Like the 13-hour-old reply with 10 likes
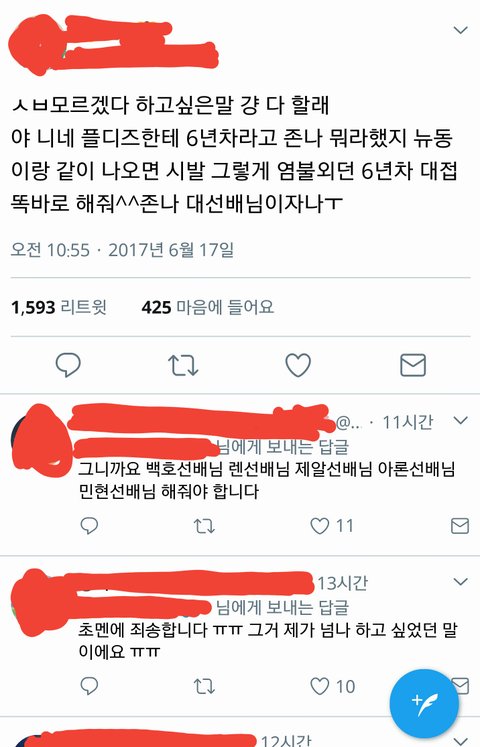480x747 pixels. [332, 686]
